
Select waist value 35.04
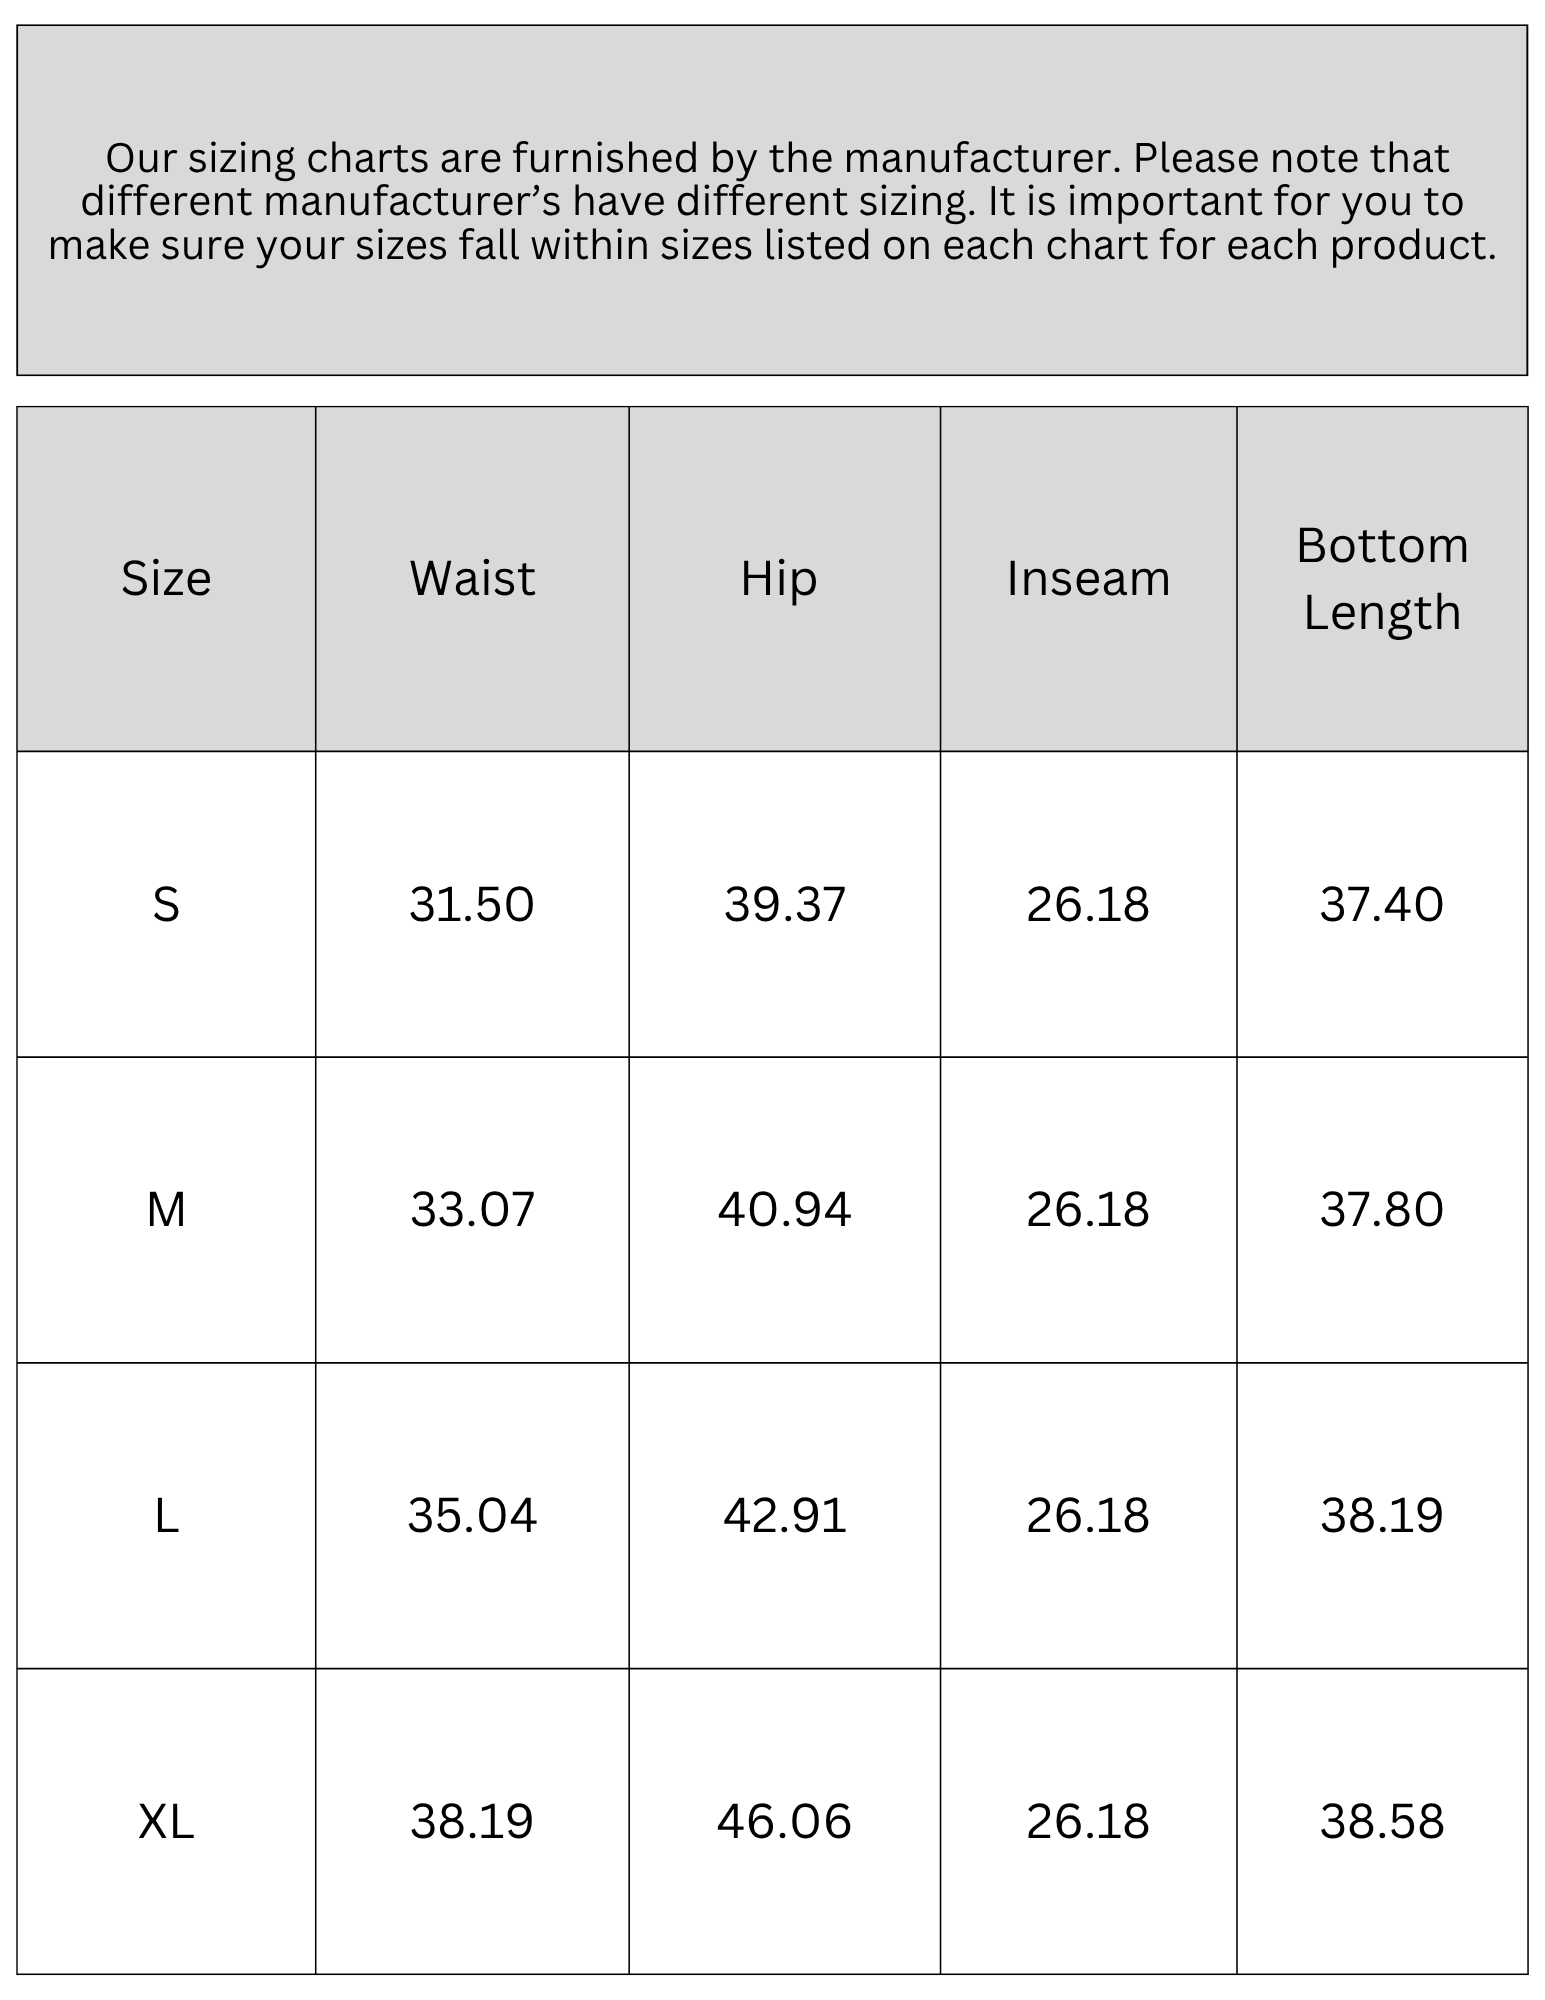click(472, 1515)
